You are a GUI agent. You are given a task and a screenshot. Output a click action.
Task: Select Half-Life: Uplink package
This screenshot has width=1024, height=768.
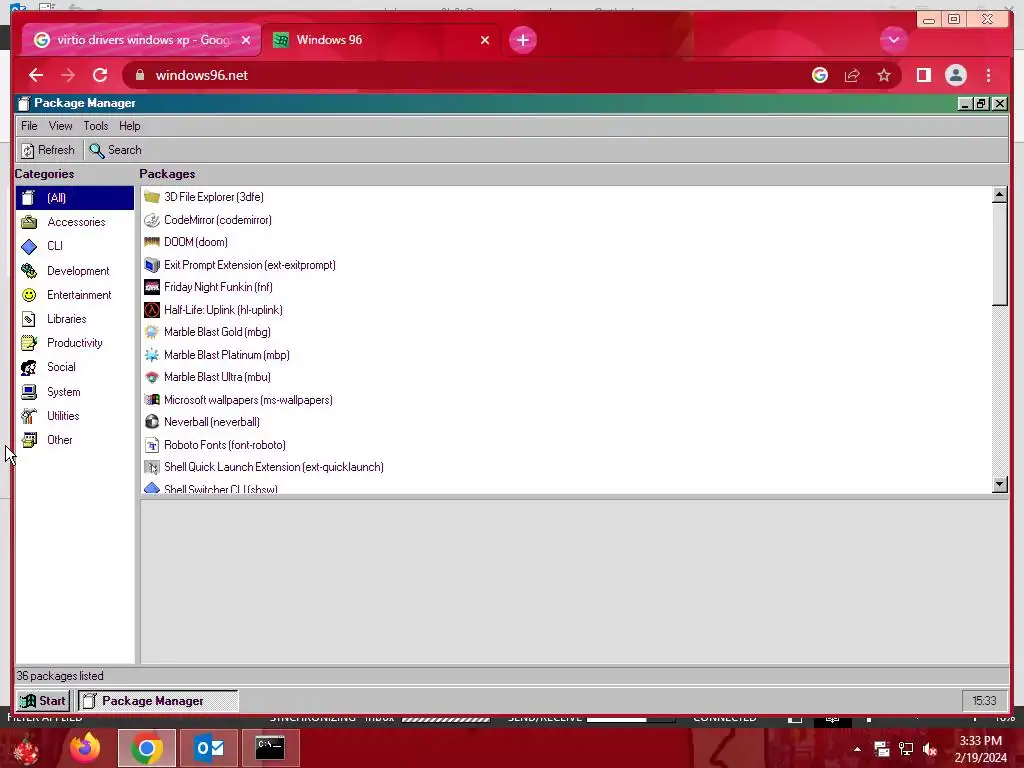click(214, 310)
